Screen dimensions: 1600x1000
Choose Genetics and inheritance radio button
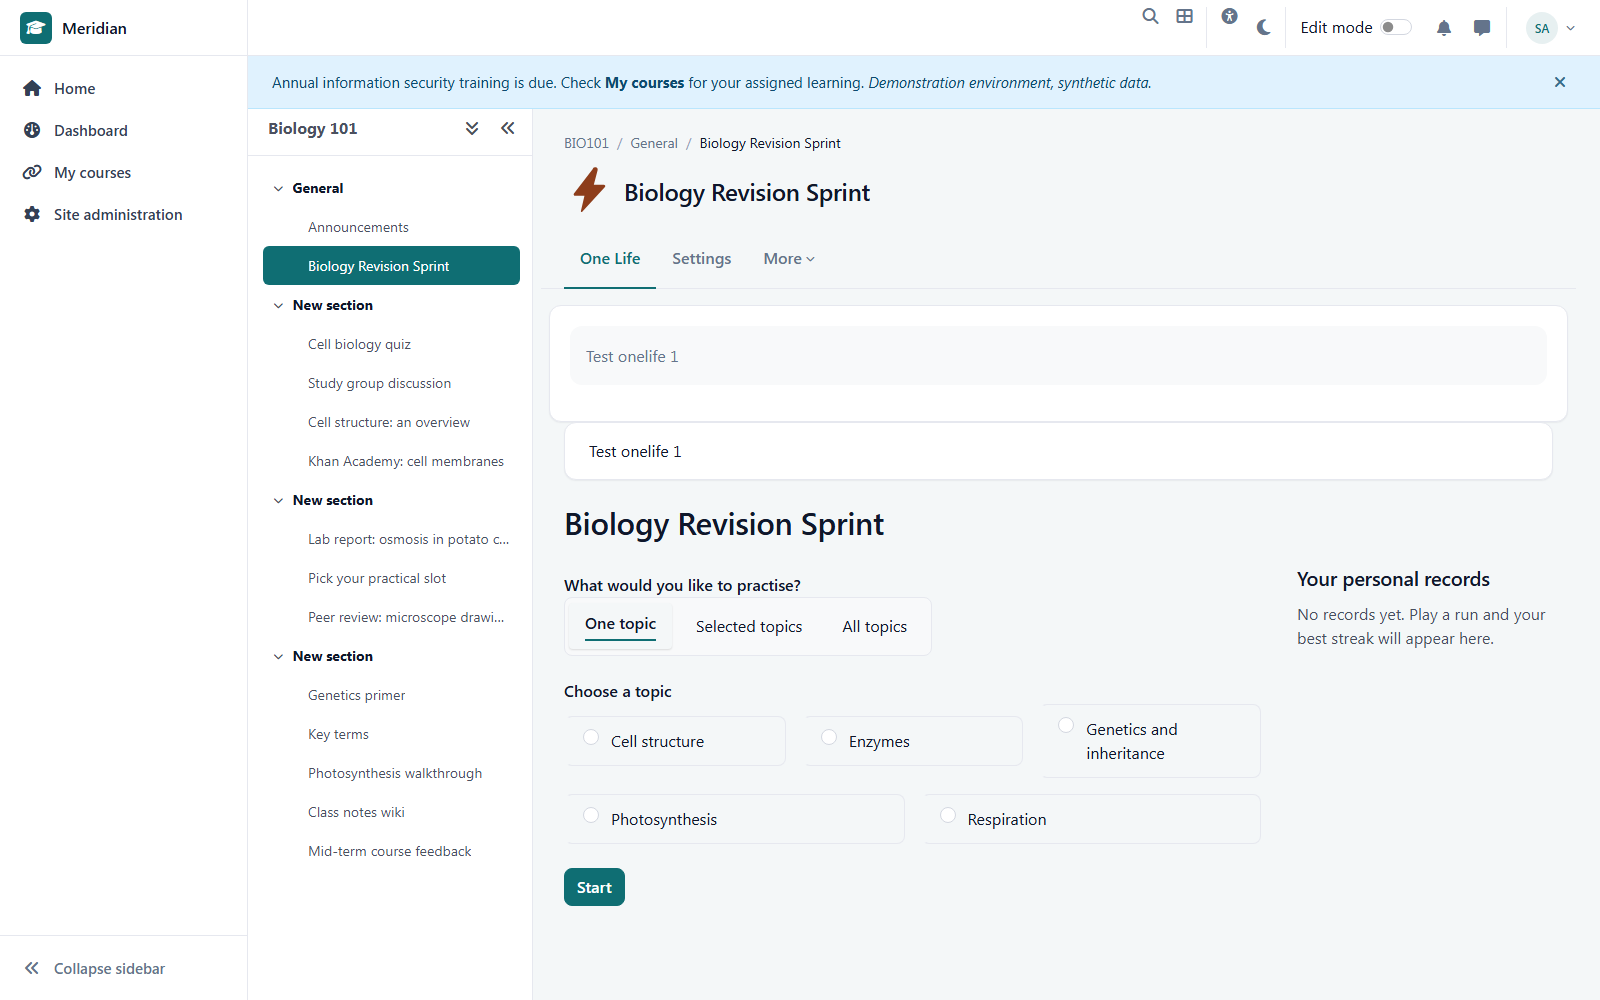click(x=1066, y=725)
